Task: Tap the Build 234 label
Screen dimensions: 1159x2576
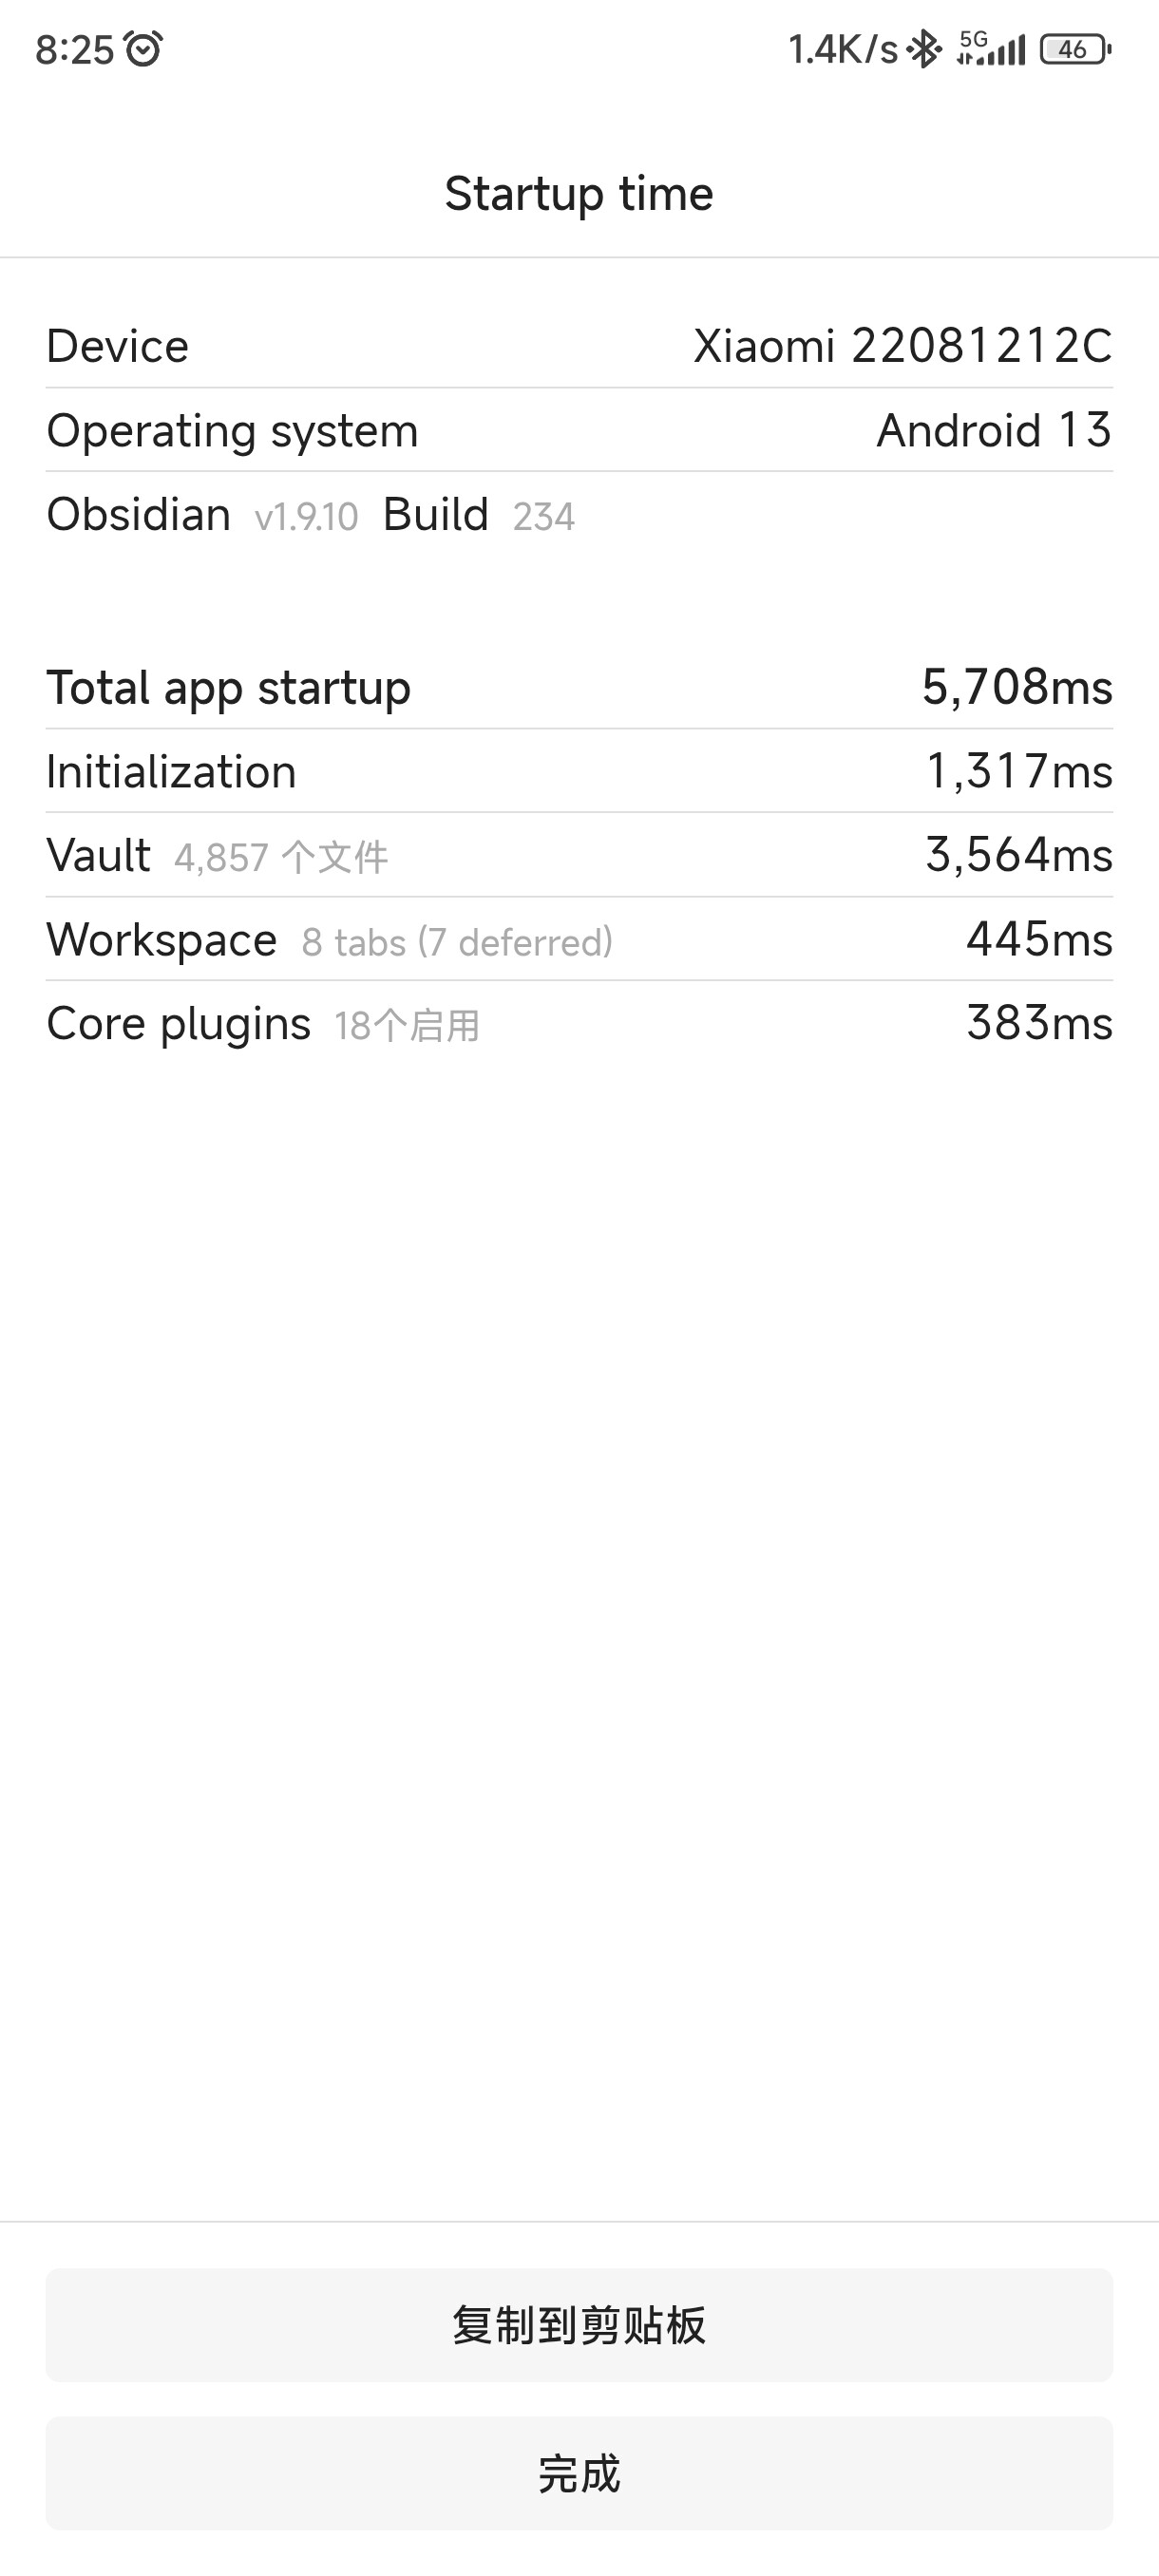Action: [x=478, y=516]
